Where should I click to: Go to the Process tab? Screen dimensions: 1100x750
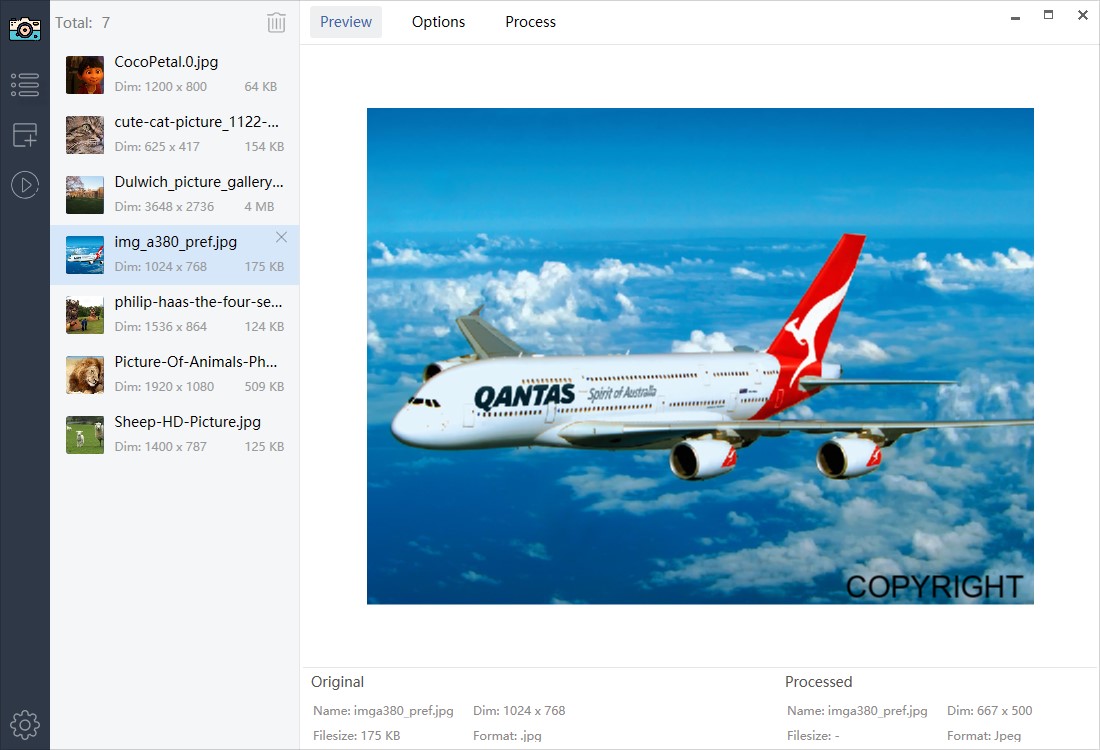point(530,22)
